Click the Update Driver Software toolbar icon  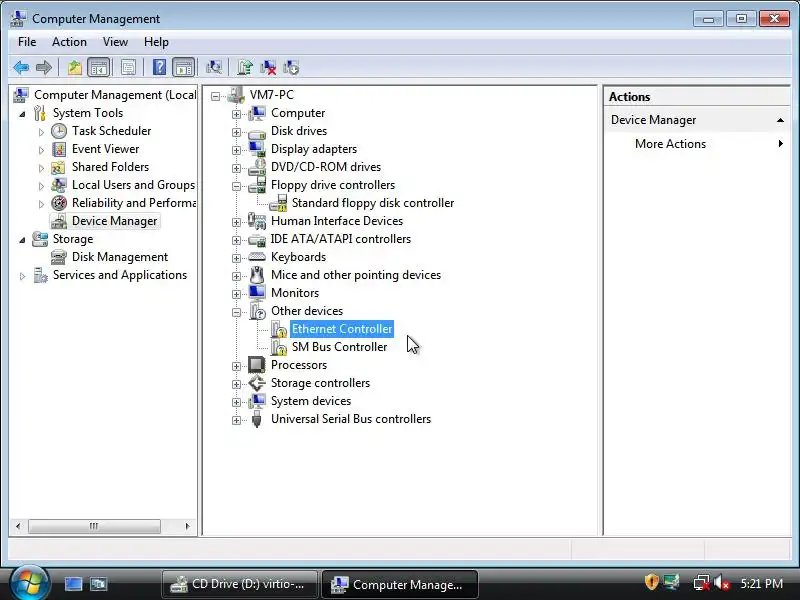[245, 67]
